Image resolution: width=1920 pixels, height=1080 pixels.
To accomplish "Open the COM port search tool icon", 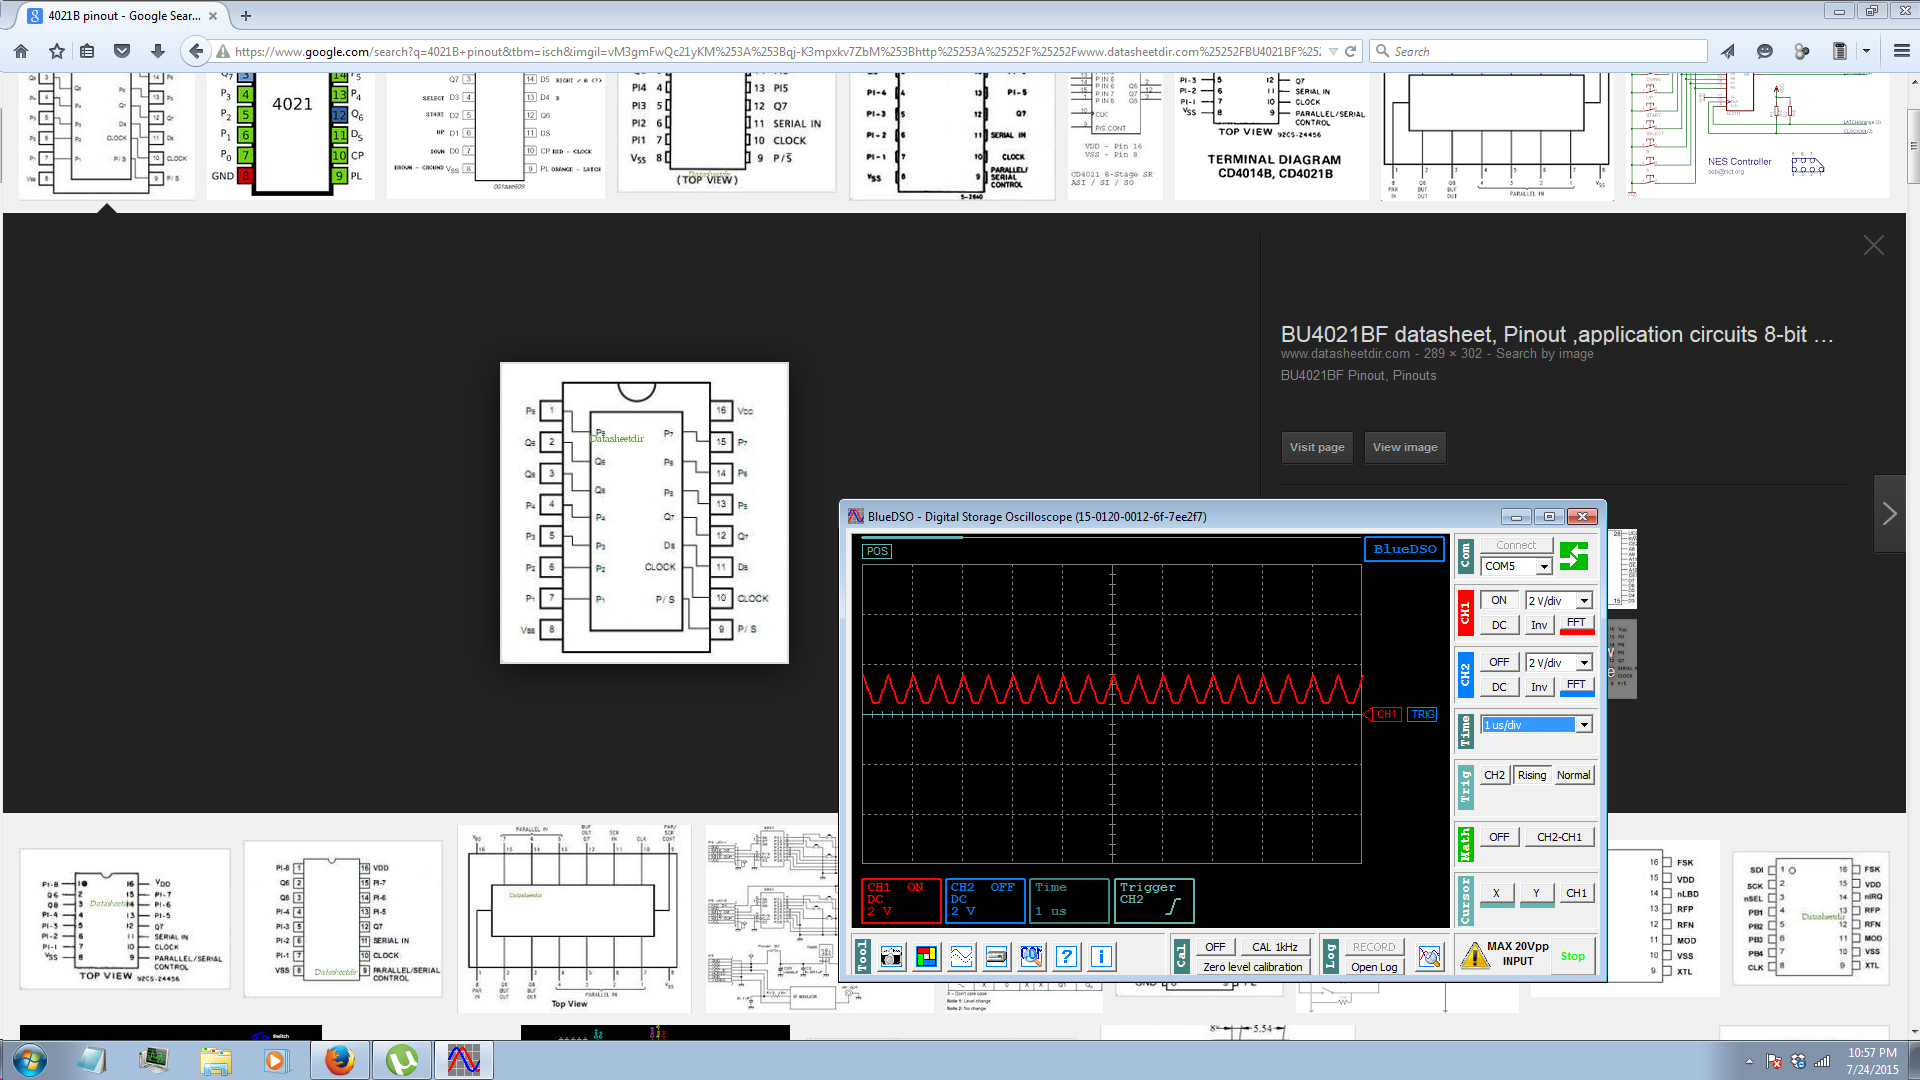I will click(1031, 957).
